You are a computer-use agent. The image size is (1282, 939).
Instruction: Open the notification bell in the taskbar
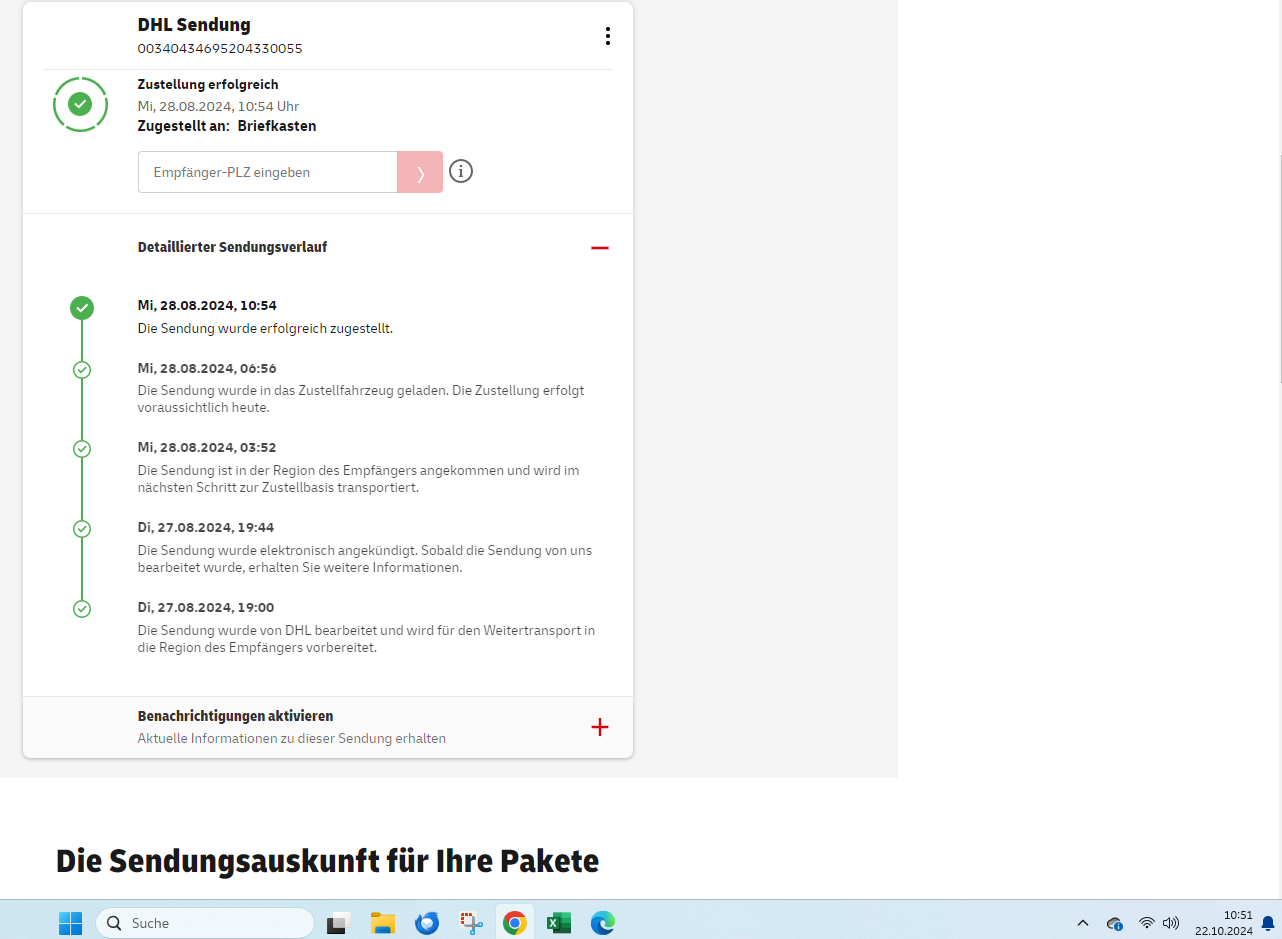pyautogui.click(x=1268, y=923)
